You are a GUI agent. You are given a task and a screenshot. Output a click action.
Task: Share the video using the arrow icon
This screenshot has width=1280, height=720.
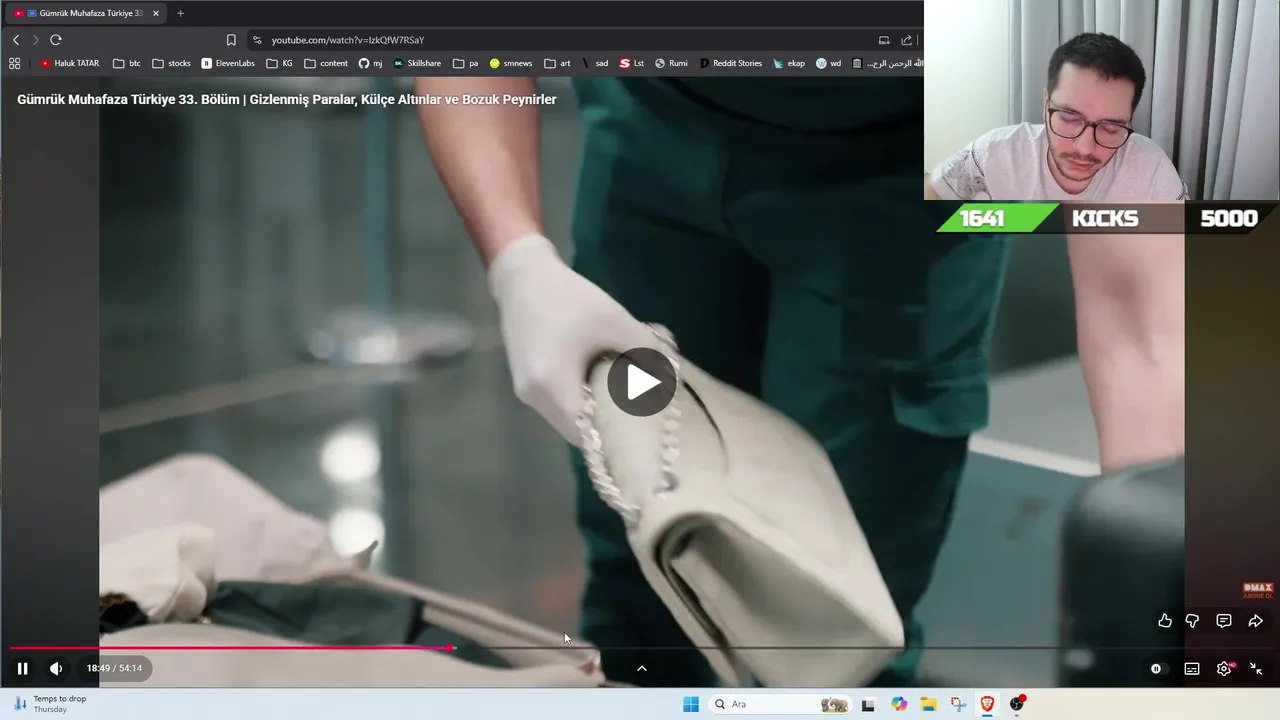[1256, 621]
